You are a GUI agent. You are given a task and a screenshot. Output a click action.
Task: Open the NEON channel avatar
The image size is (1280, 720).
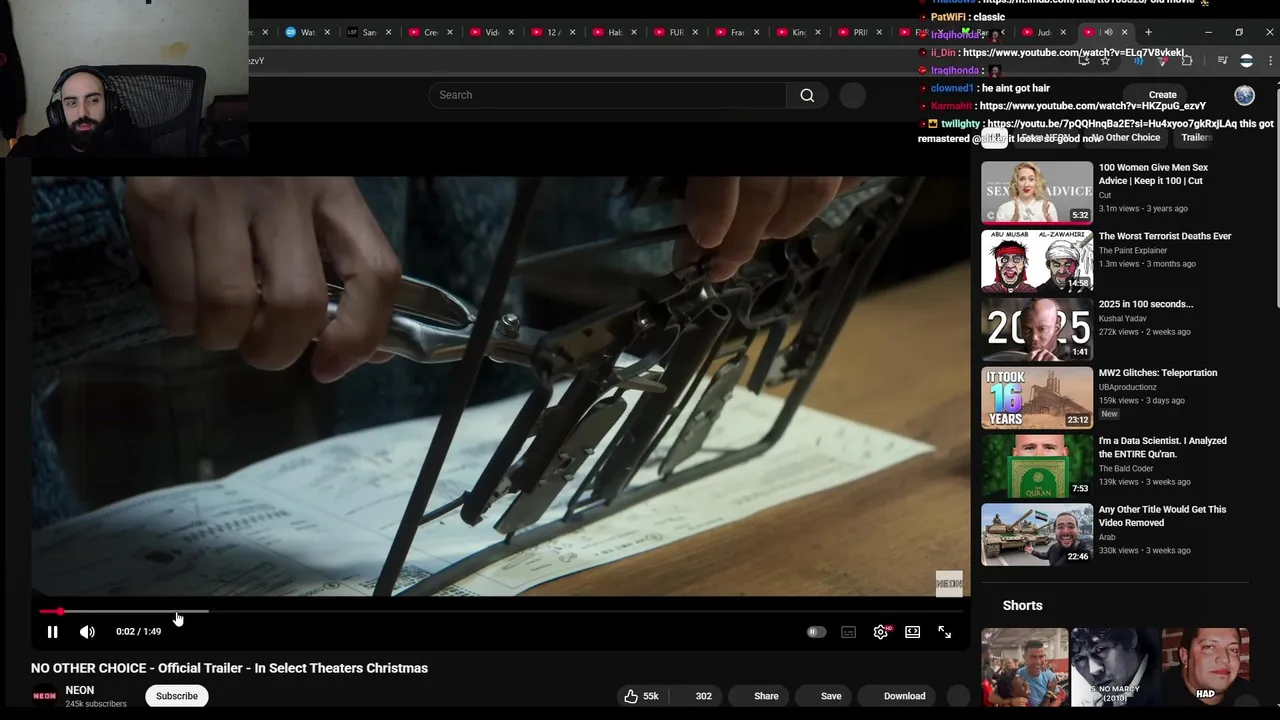pos(44,696)
